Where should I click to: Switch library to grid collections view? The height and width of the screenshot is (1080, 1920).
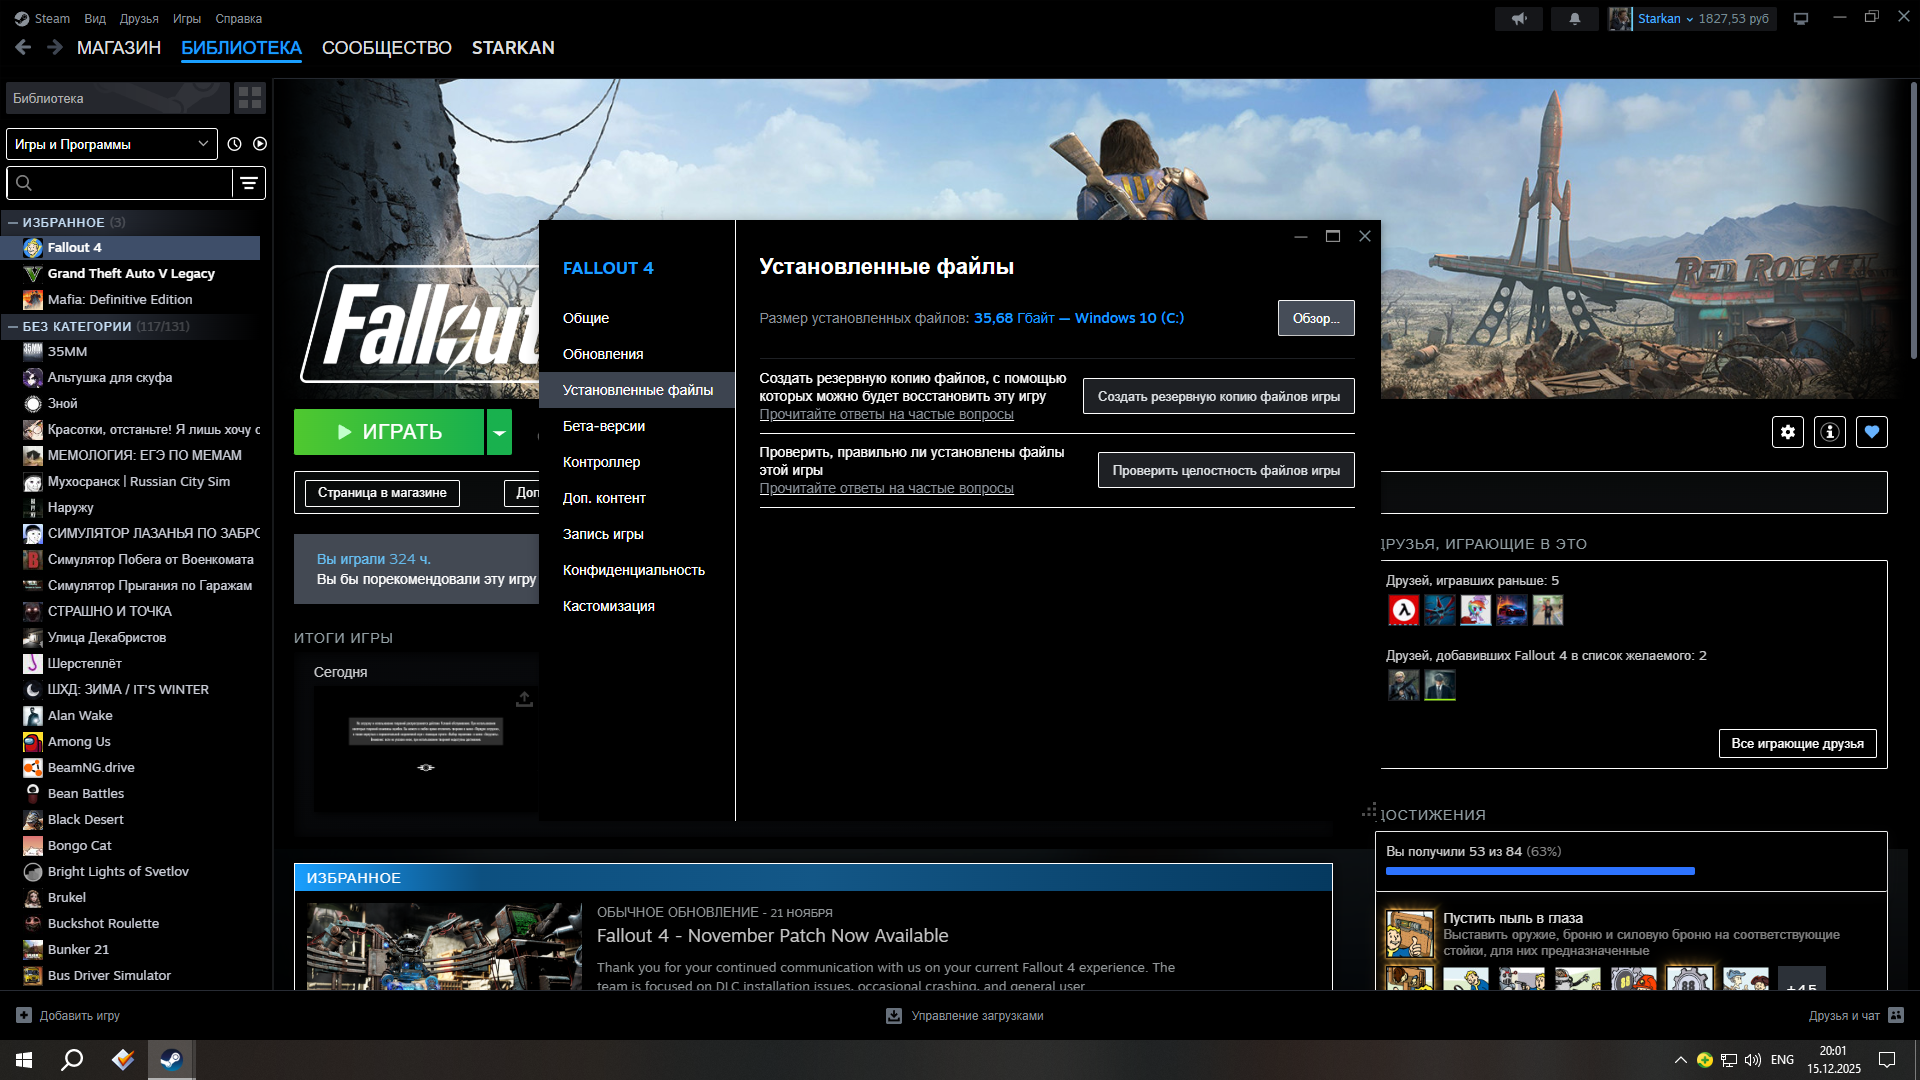[x=250, y=98]
